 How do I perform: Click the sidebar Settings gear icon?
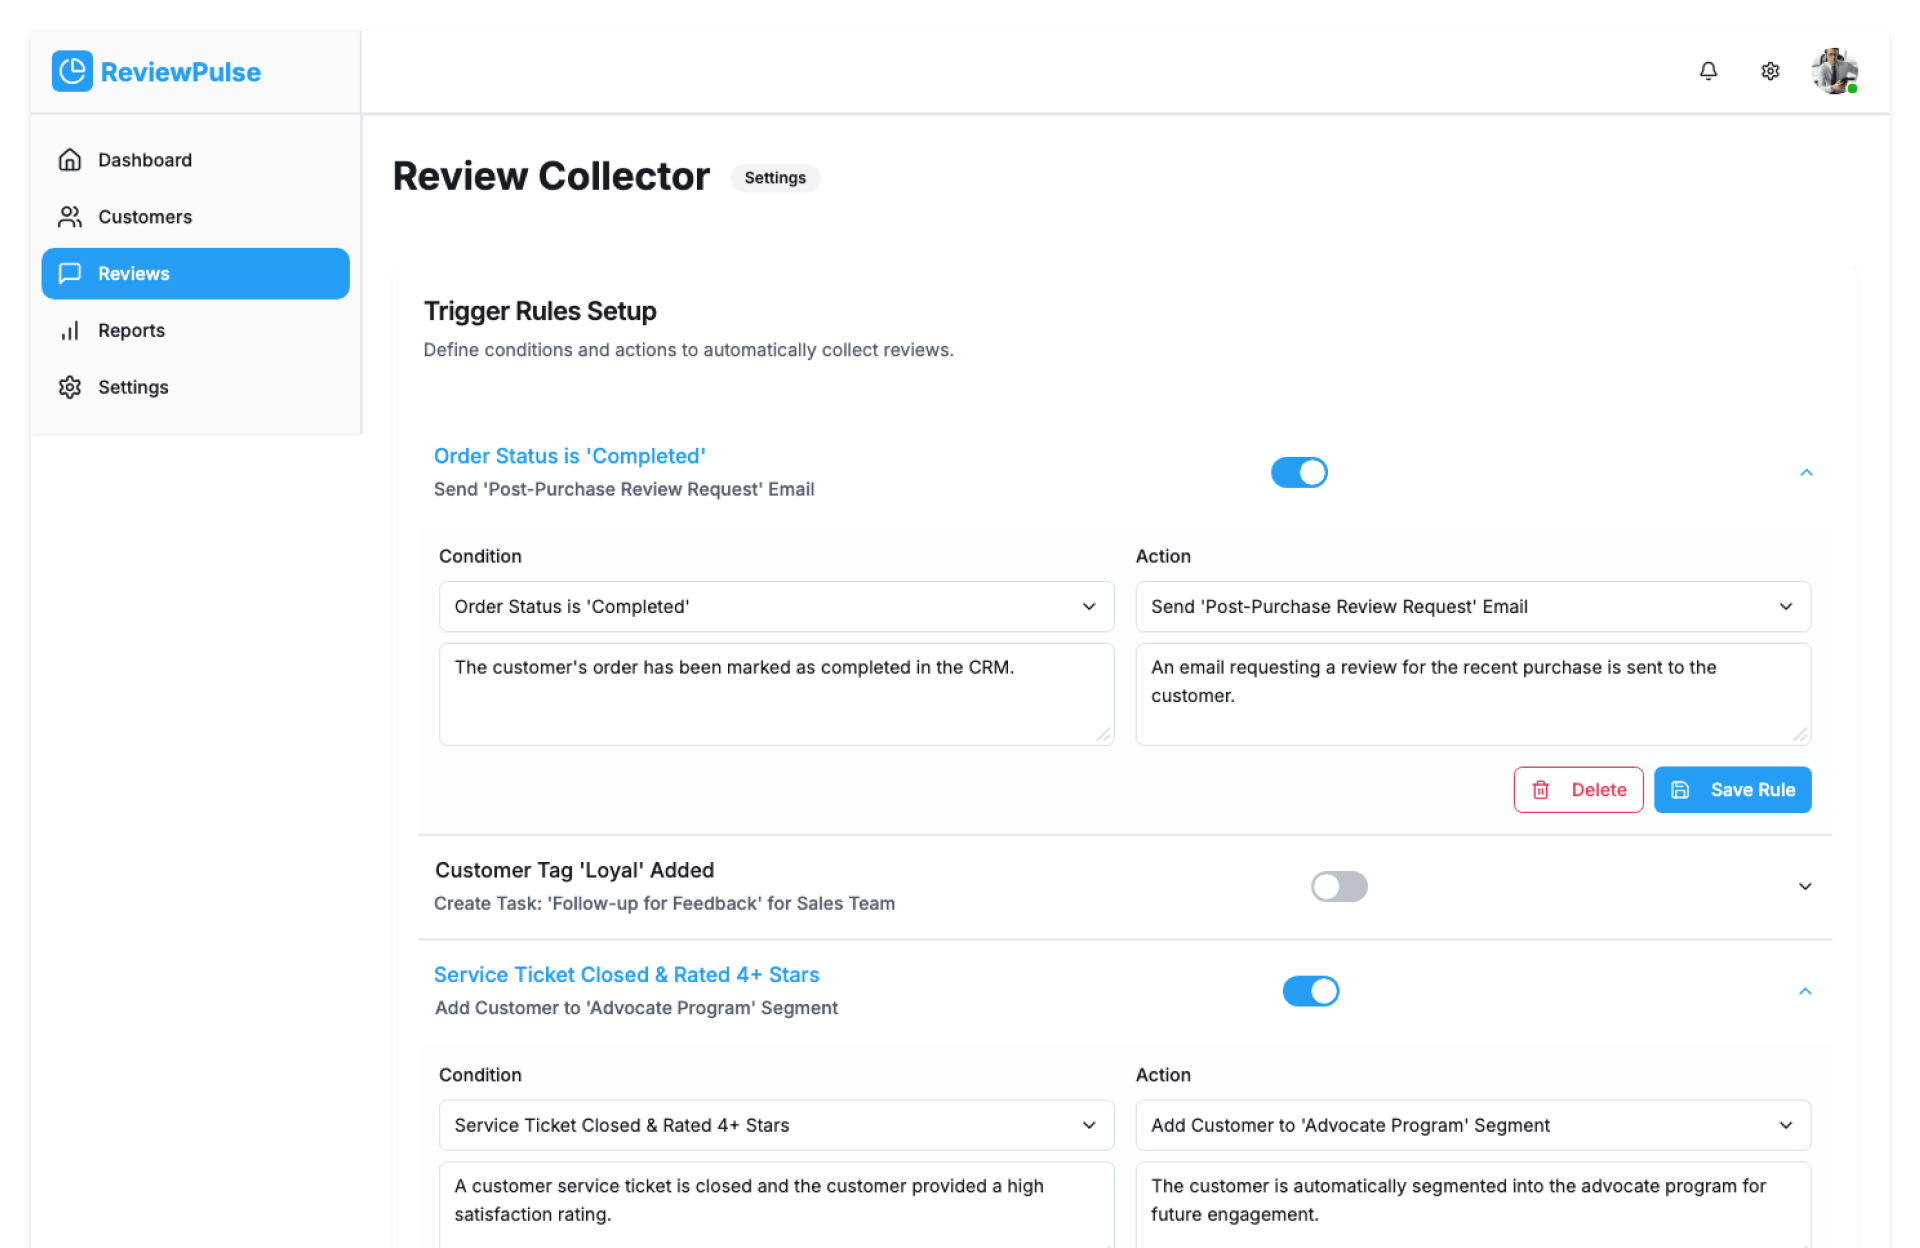[70, 387]
